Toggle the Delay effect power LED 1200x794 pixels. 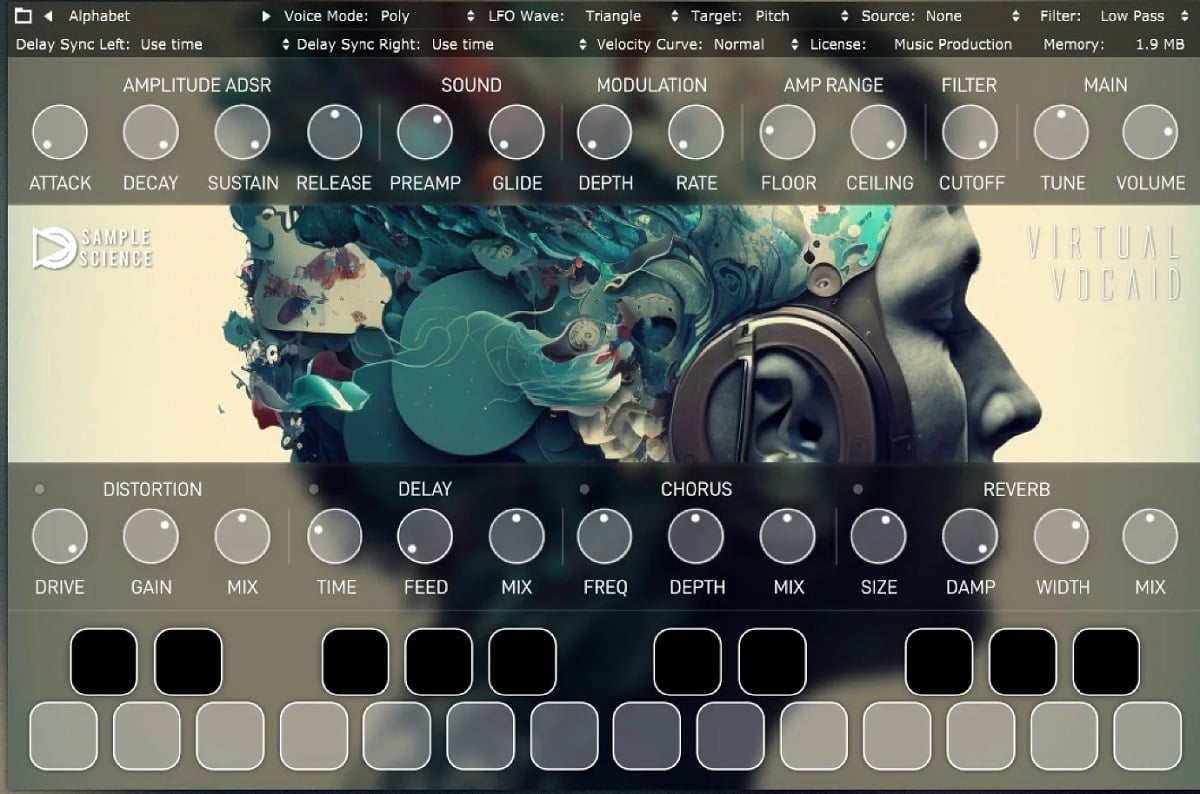click(314, 489)
